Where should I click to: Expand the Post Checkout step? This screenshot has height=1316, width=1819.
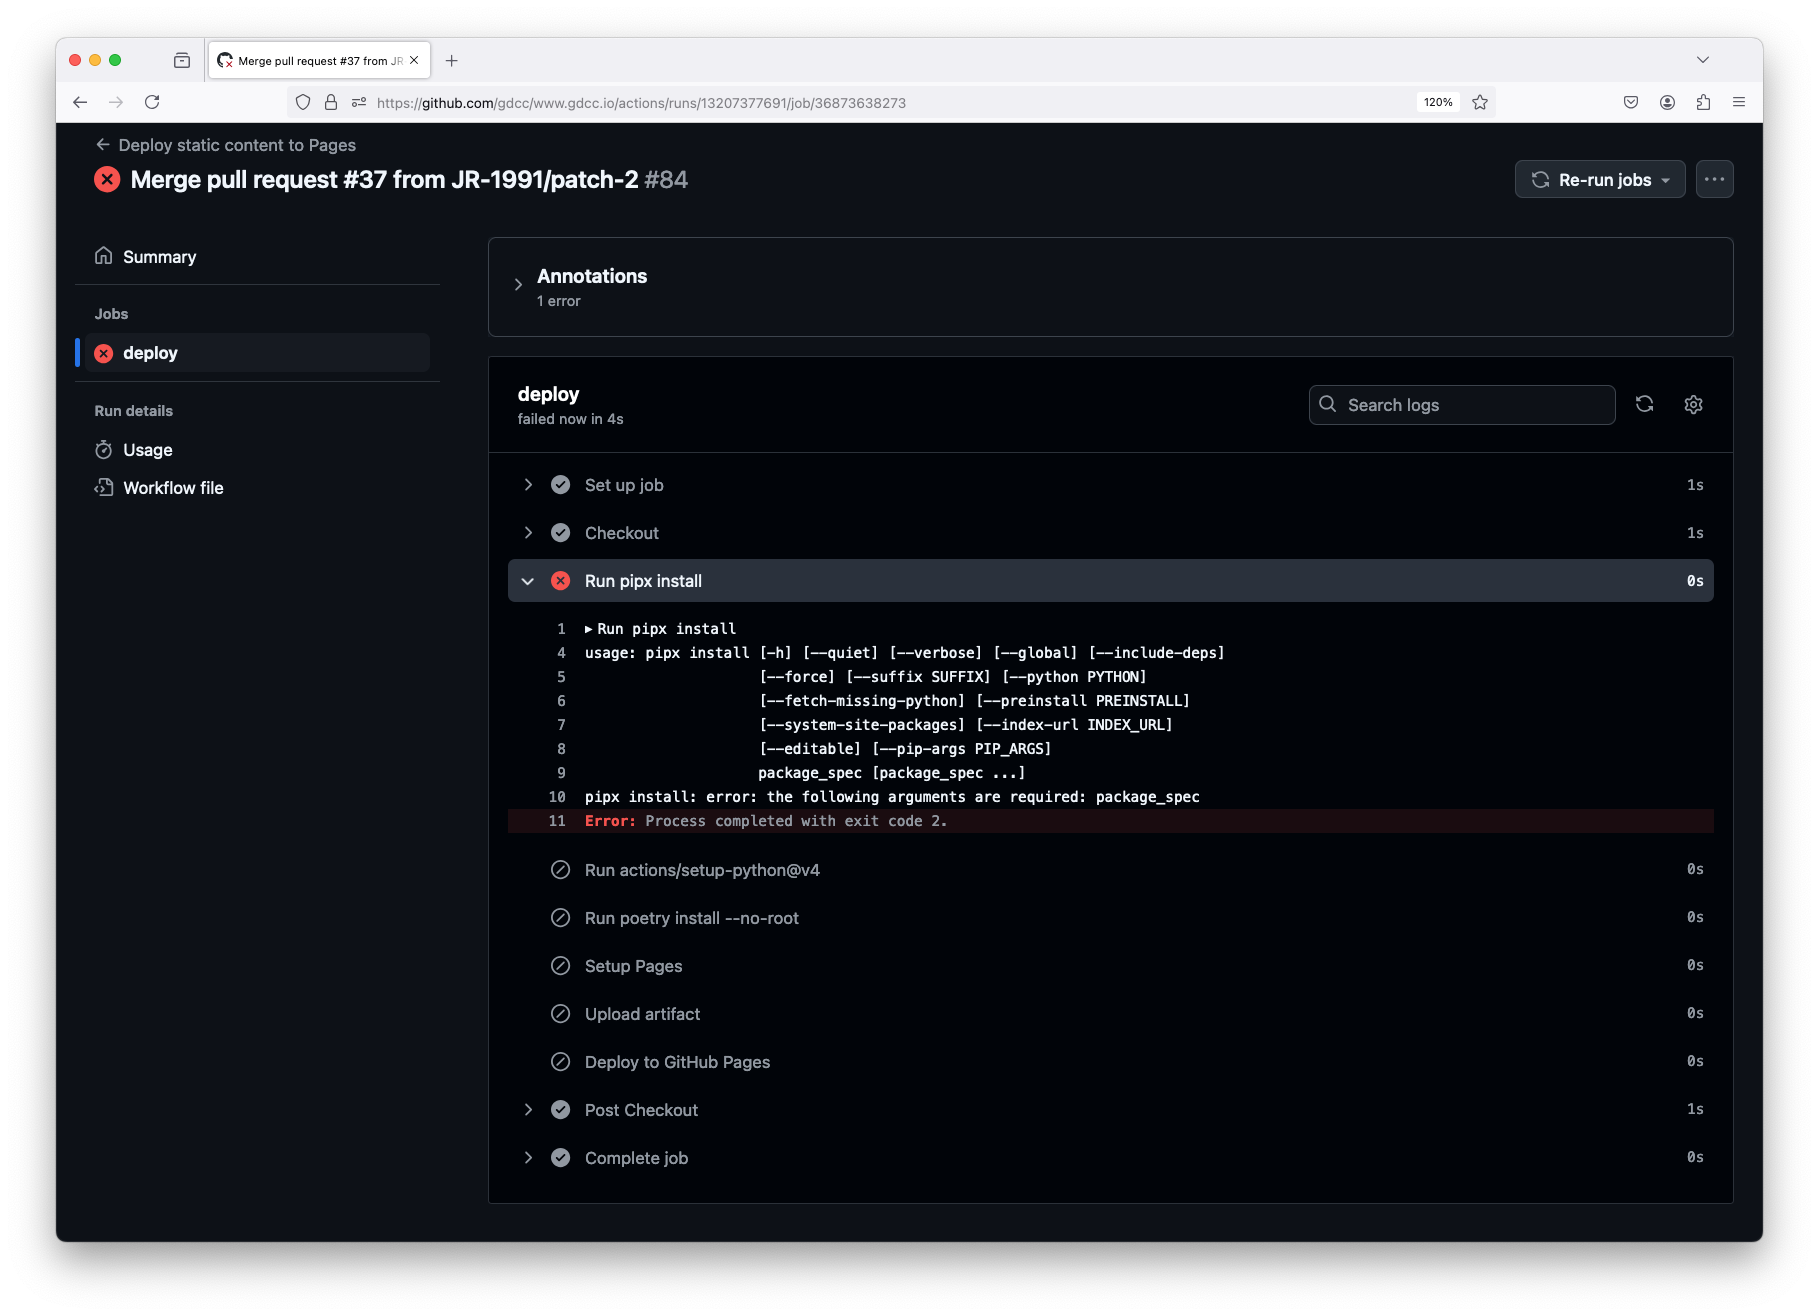[x=528, y=1110]
